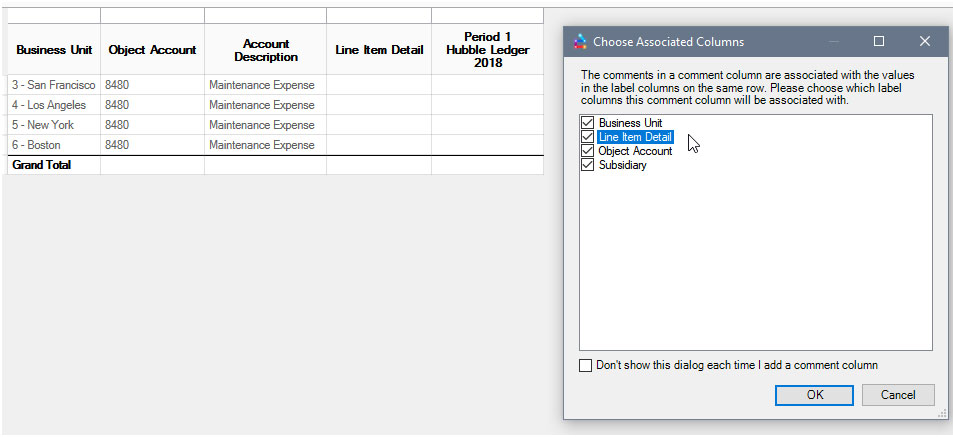The width and height of the screenshot is (953, 437).
Task: Minimize the Choose Associated Columns dialog
Action: [x=833, y=42]
